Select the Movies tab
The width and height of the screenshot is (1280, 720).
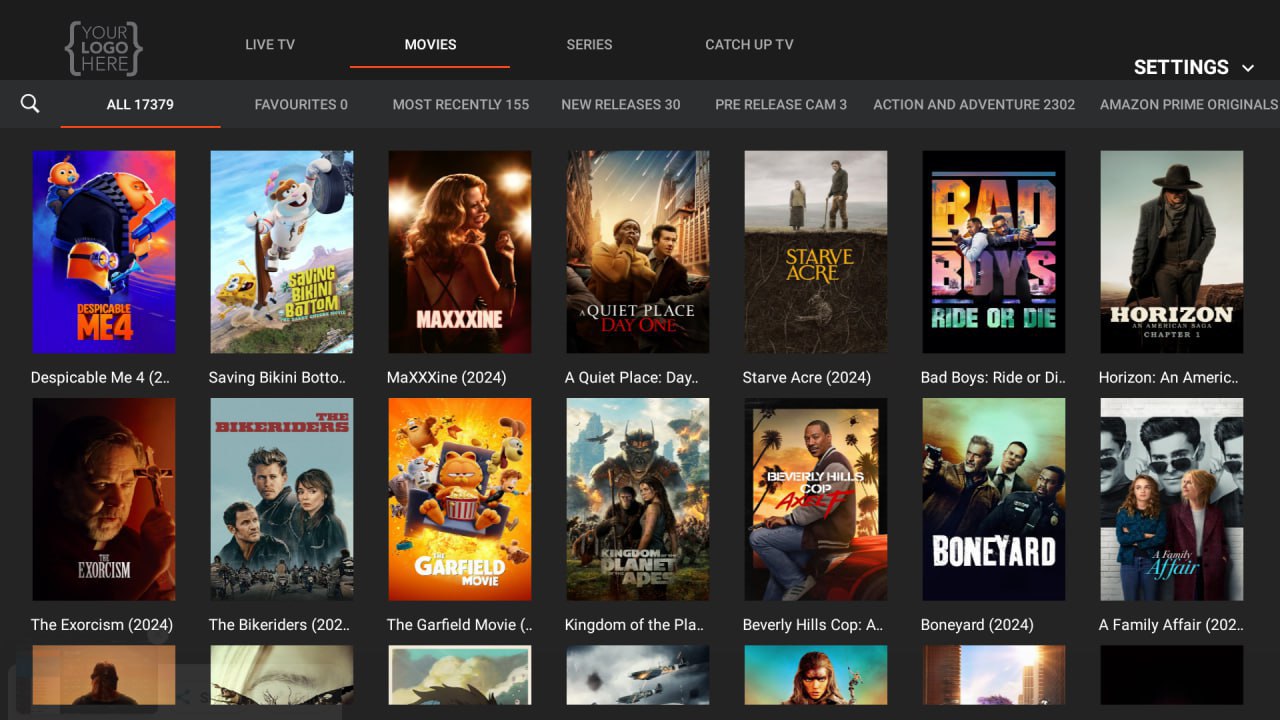[x=430, y=44]
